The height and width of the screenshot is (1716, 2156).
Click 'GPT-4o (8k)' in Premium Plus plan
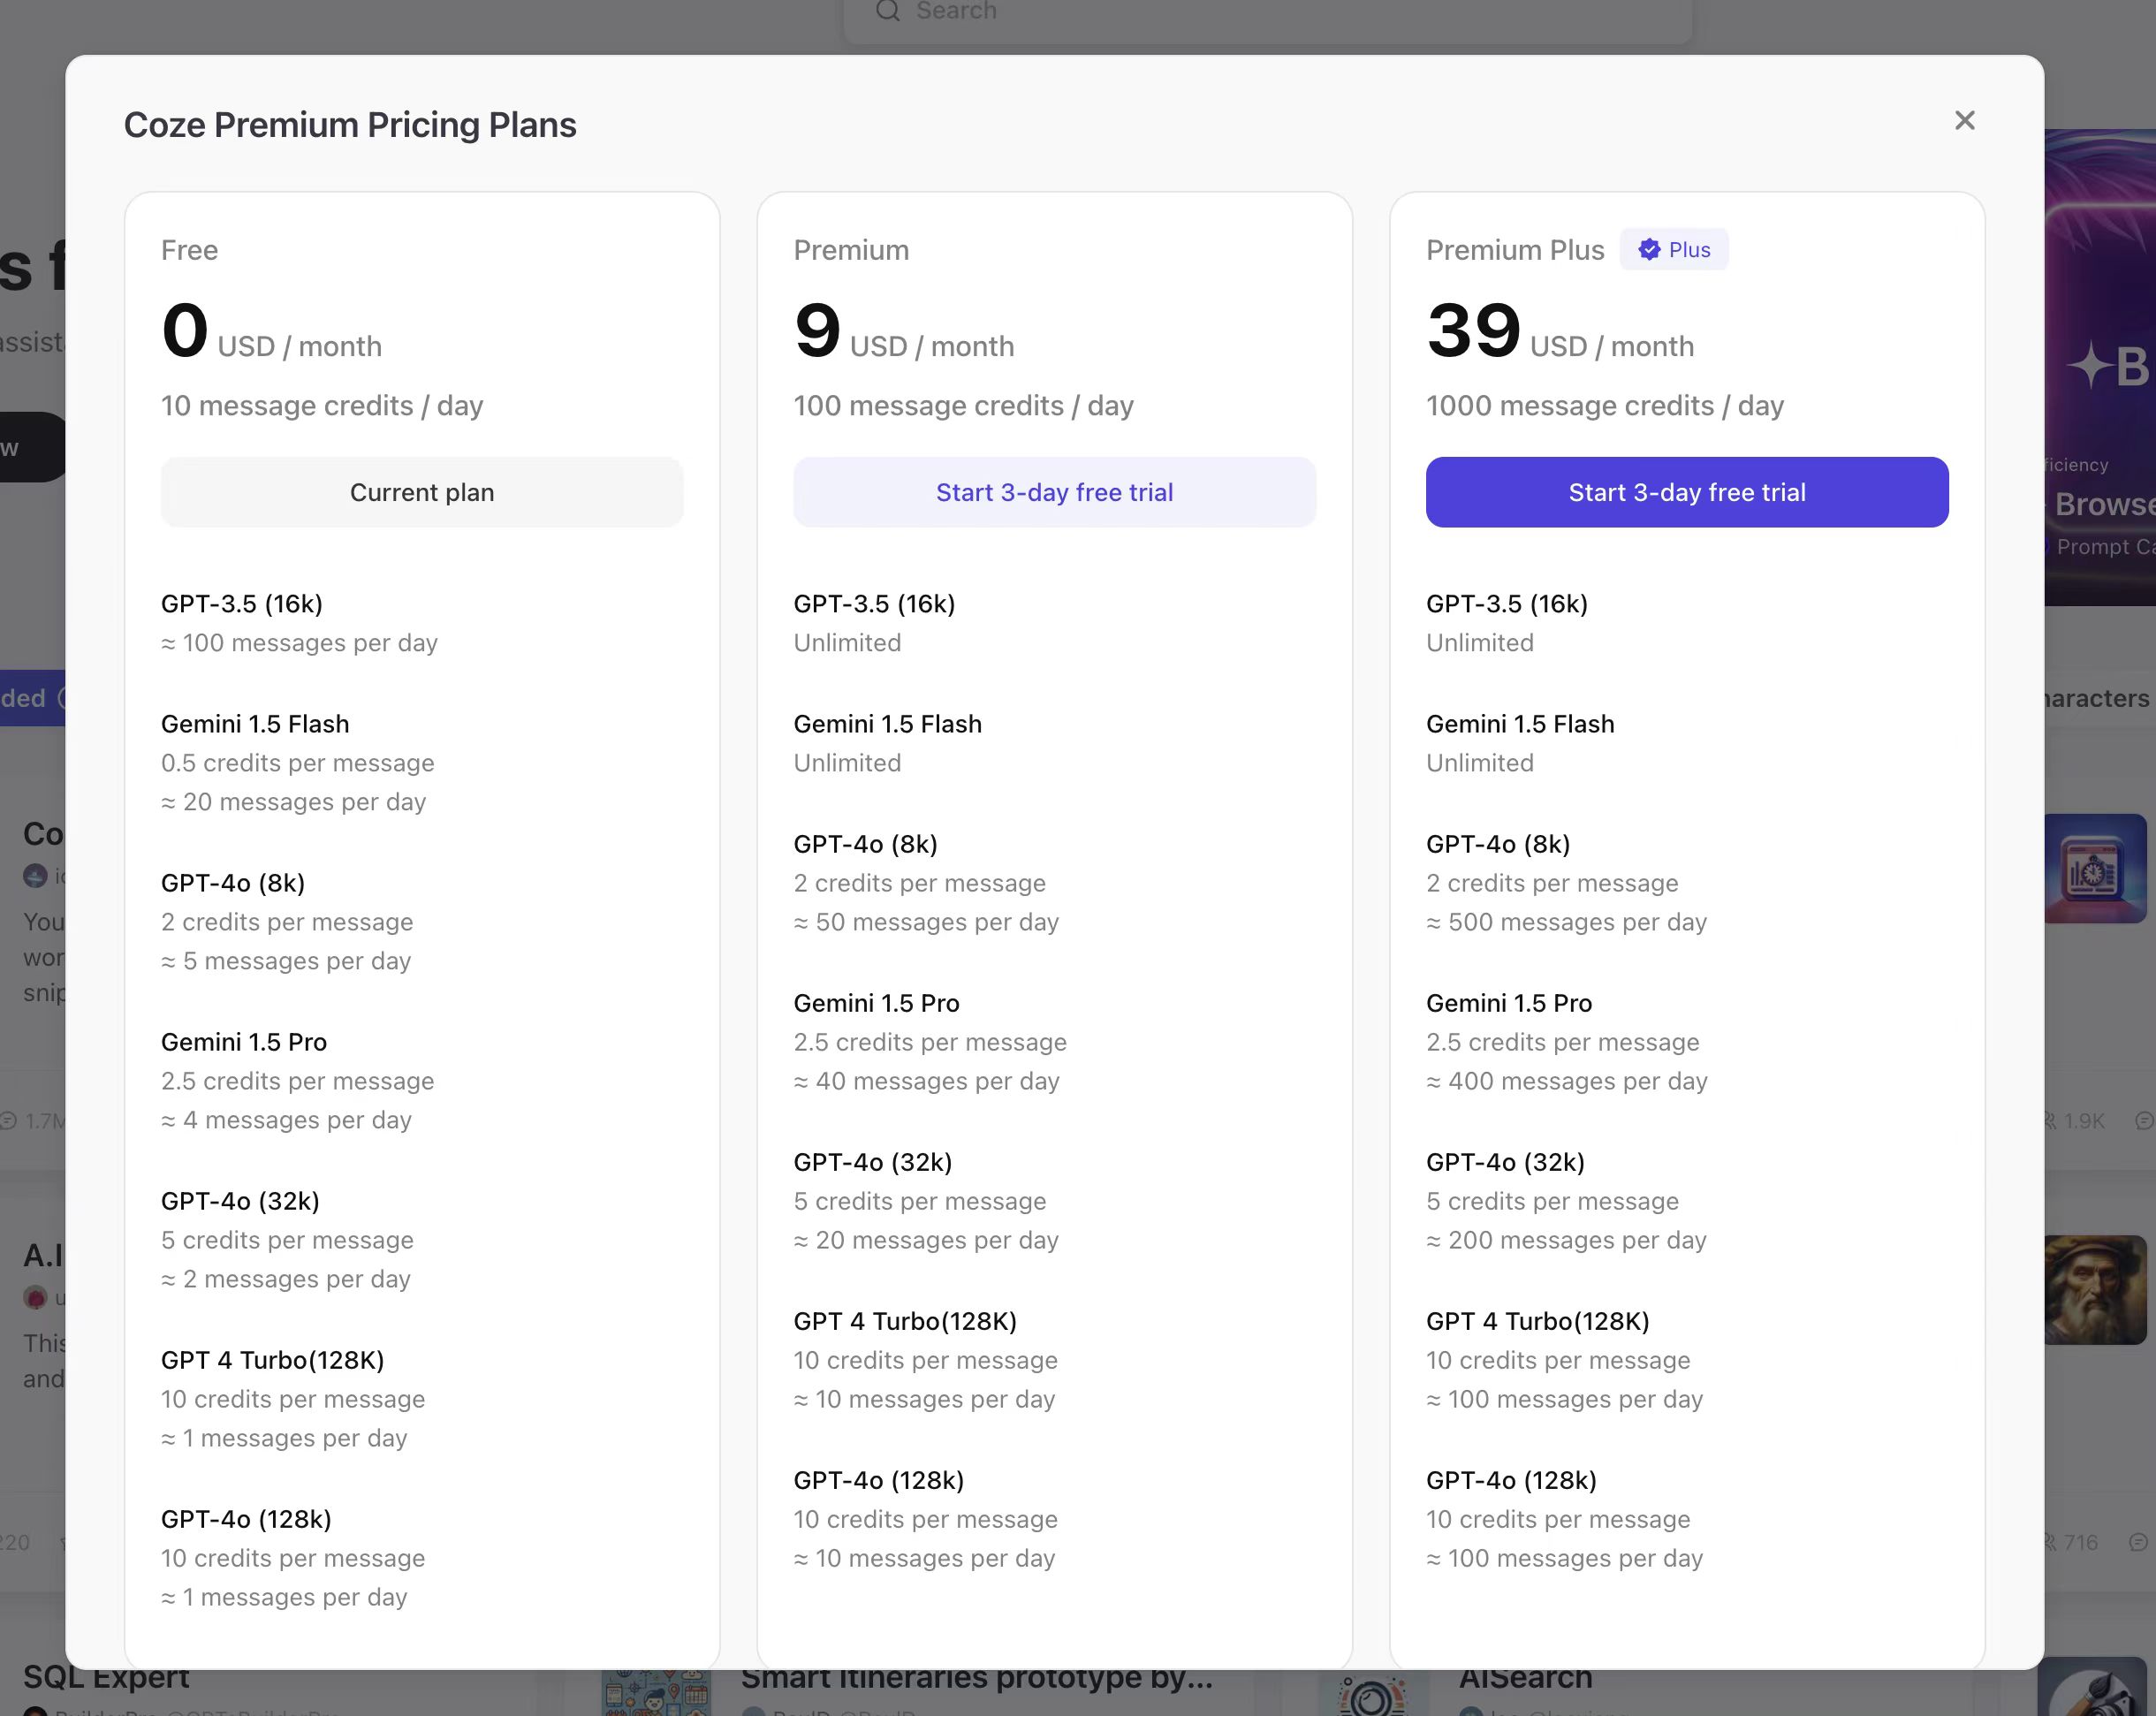tap(1498, 844)
